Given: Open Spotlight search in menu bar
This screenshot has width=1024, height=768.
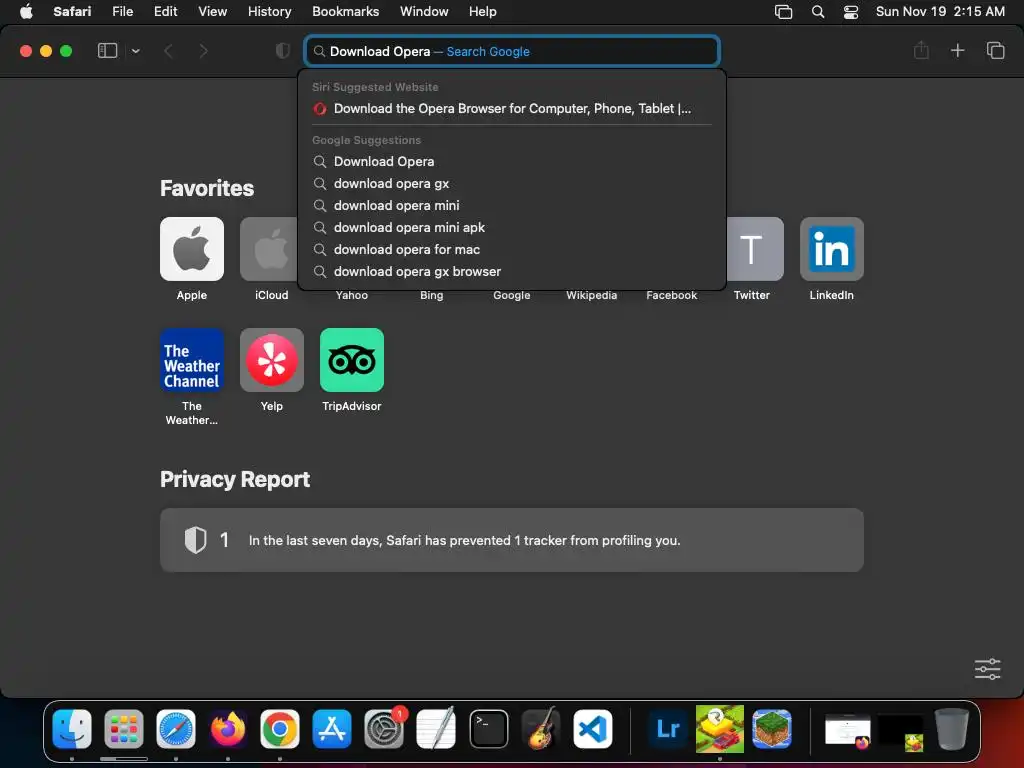Looking at the screenshot, I should click(x=818, y=11).
